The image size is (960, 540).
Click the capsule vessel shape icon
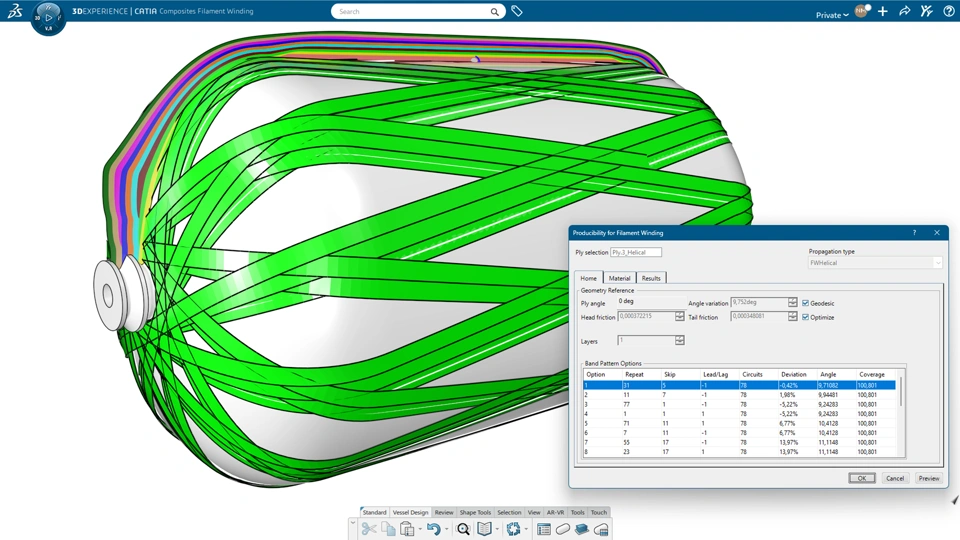point(563,529)
